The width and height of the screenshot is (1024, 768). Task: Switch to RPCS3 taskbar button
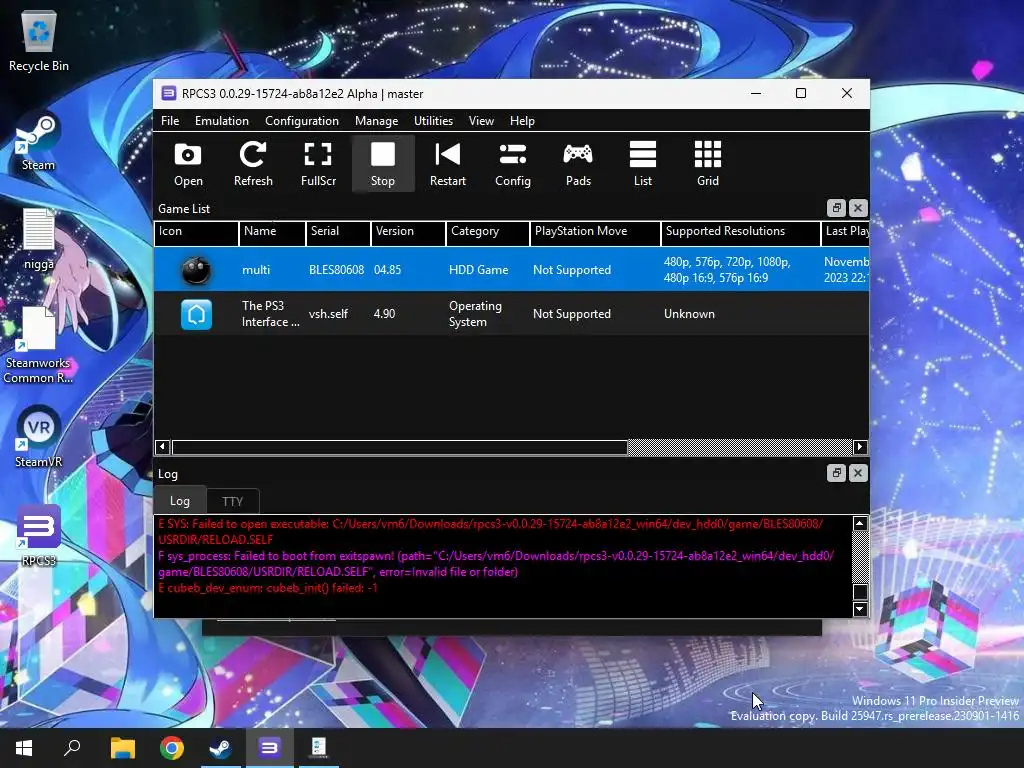click(269, 748)
